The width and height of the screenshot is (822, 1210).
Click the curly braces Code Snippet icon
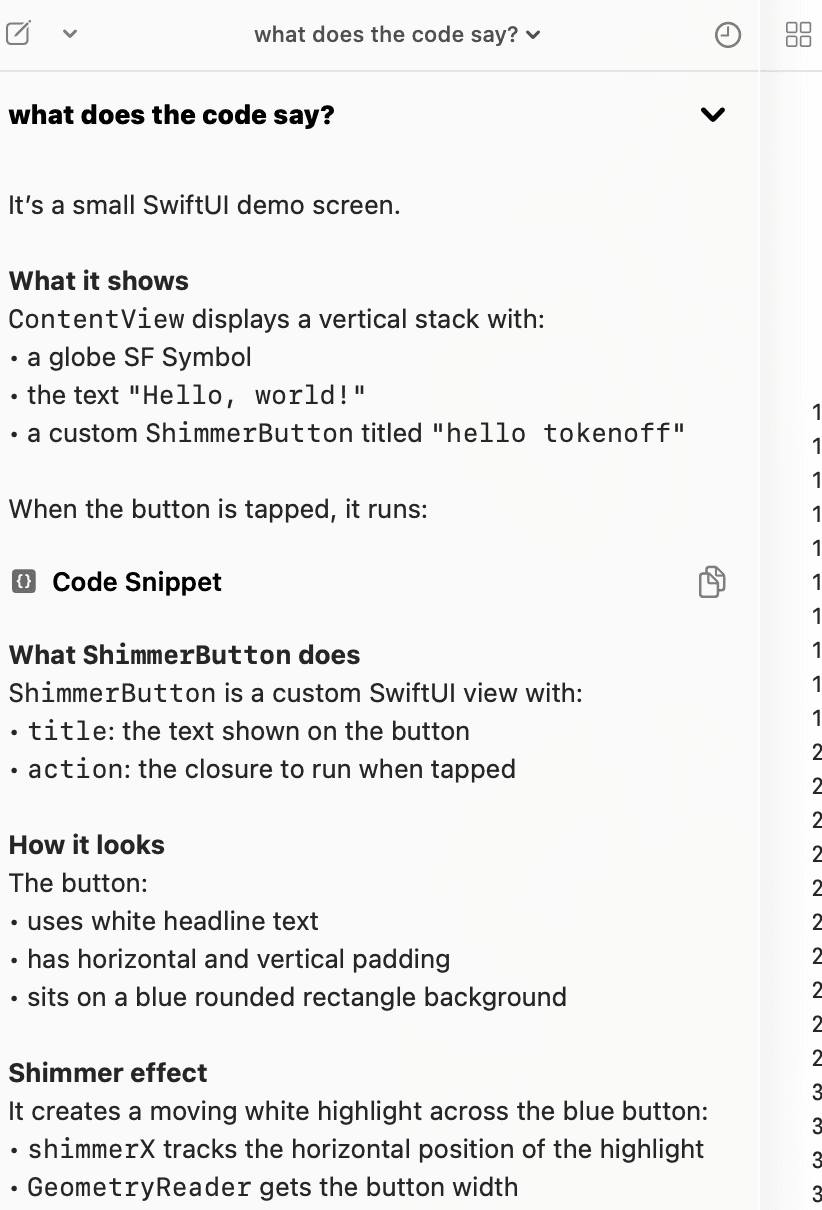point(23,582)
